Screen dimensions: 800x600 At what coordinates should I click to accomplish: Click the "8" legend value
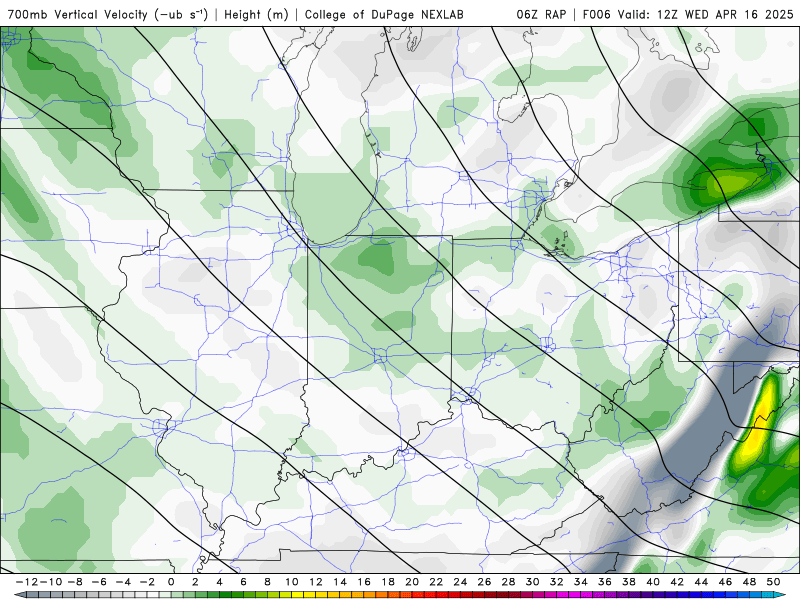pyautogui.click(x=267, y=582)
